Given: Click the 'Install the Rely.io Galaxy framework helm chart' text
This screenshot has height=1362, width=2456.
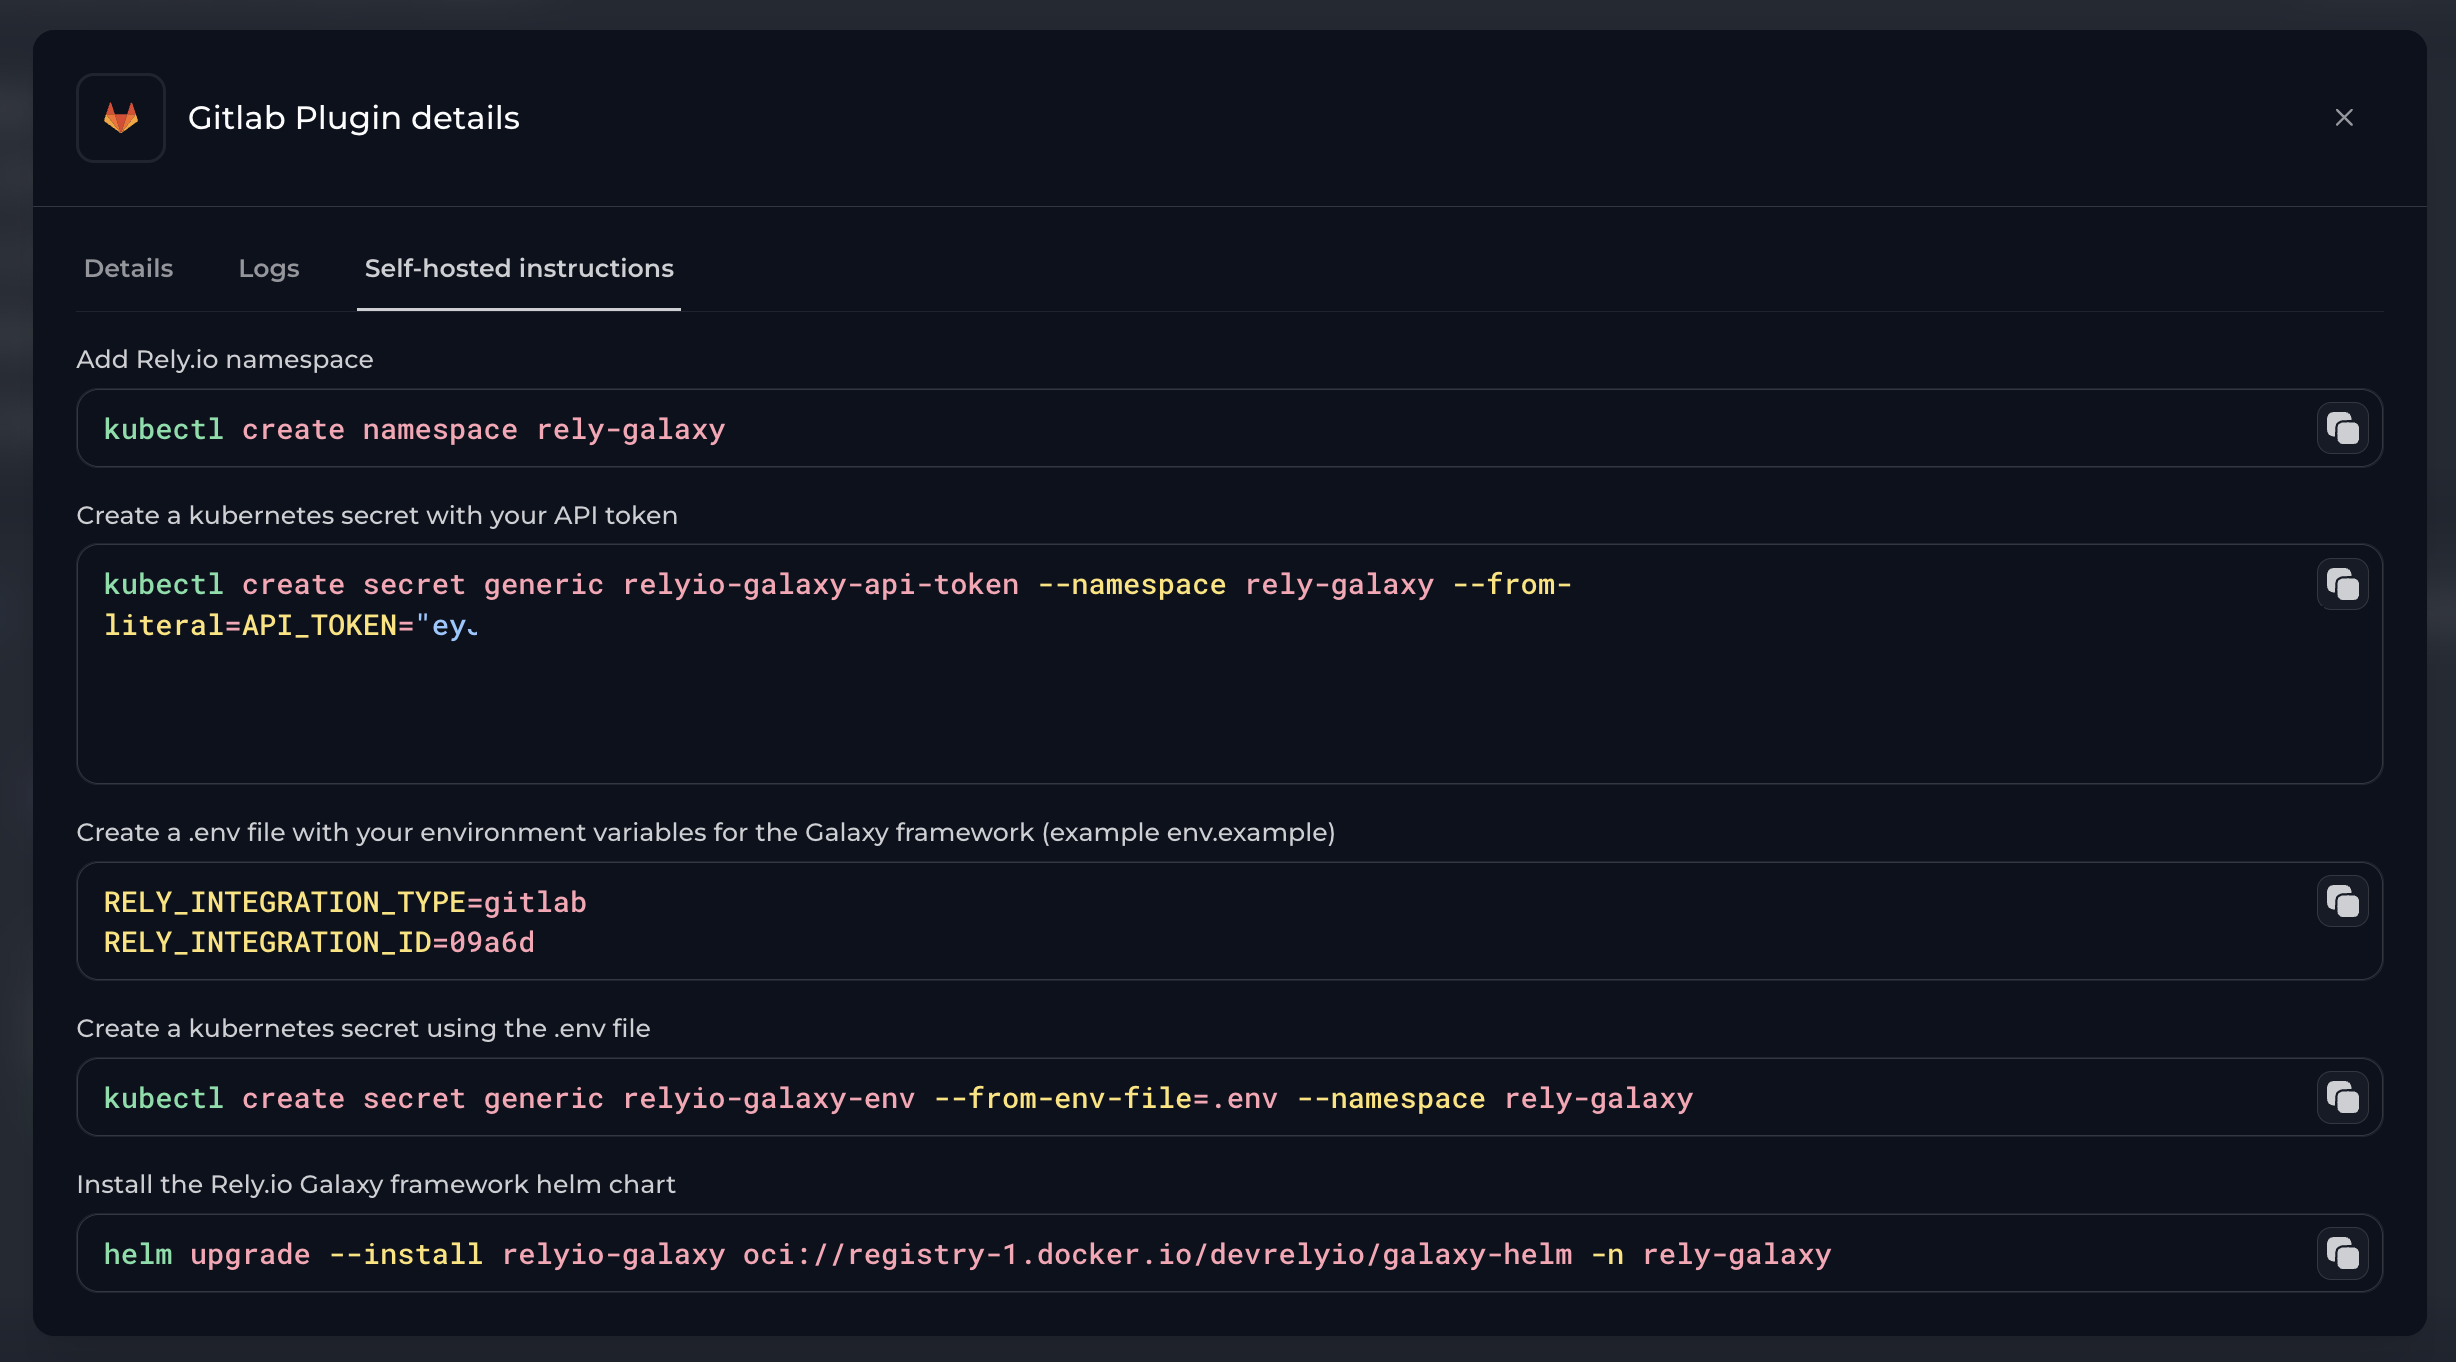Looking at the screenshot, I should coord(376,1184).
